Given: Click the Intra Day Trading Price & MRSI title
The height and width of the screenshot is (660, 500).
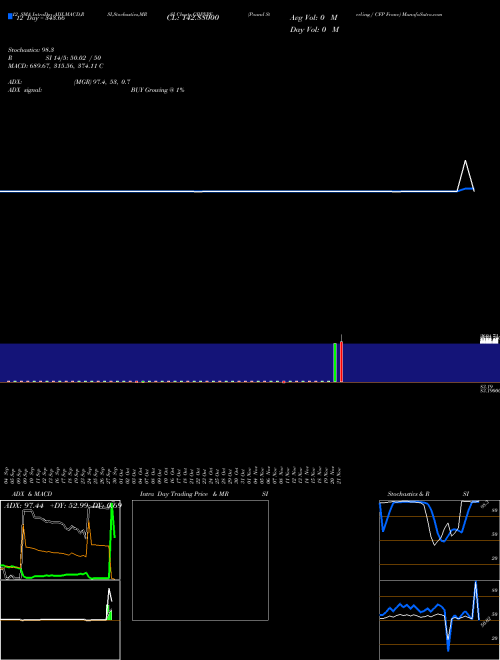Looking at the screenshot, I should [204, 494].
